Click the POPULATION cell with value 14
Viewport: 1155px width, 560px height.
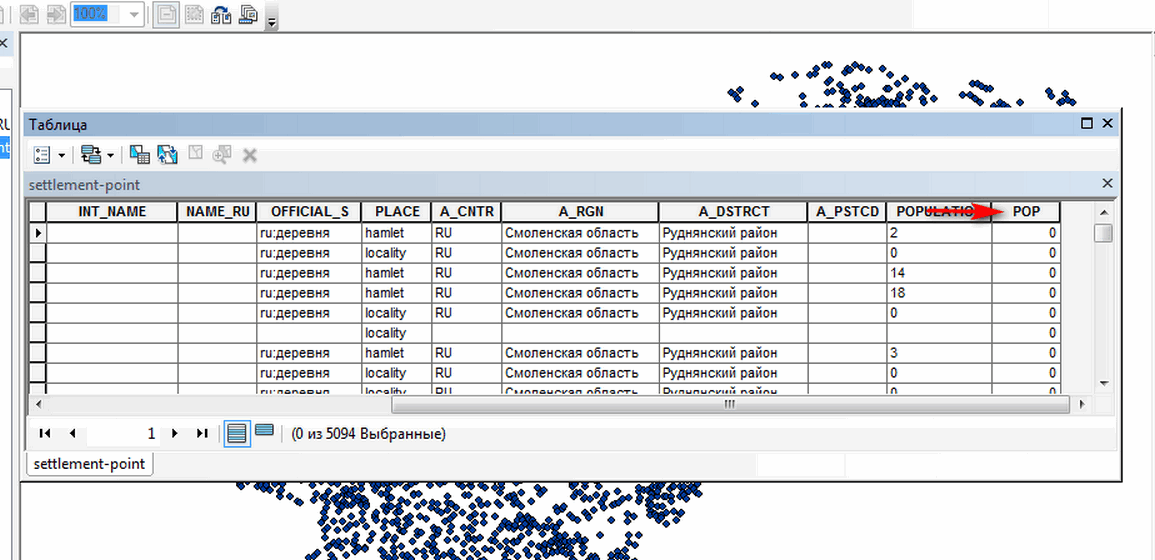(939, 273)
